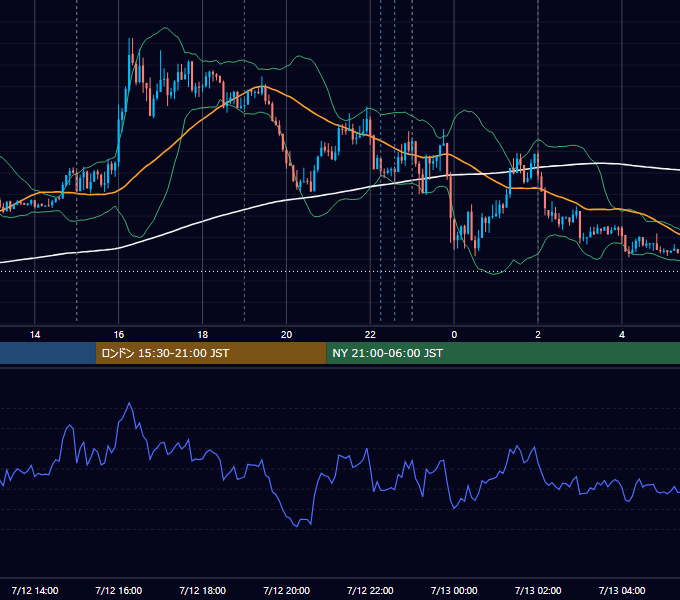
Task: Click the 7/12 18:00 time label
Action: click(203, 590)
